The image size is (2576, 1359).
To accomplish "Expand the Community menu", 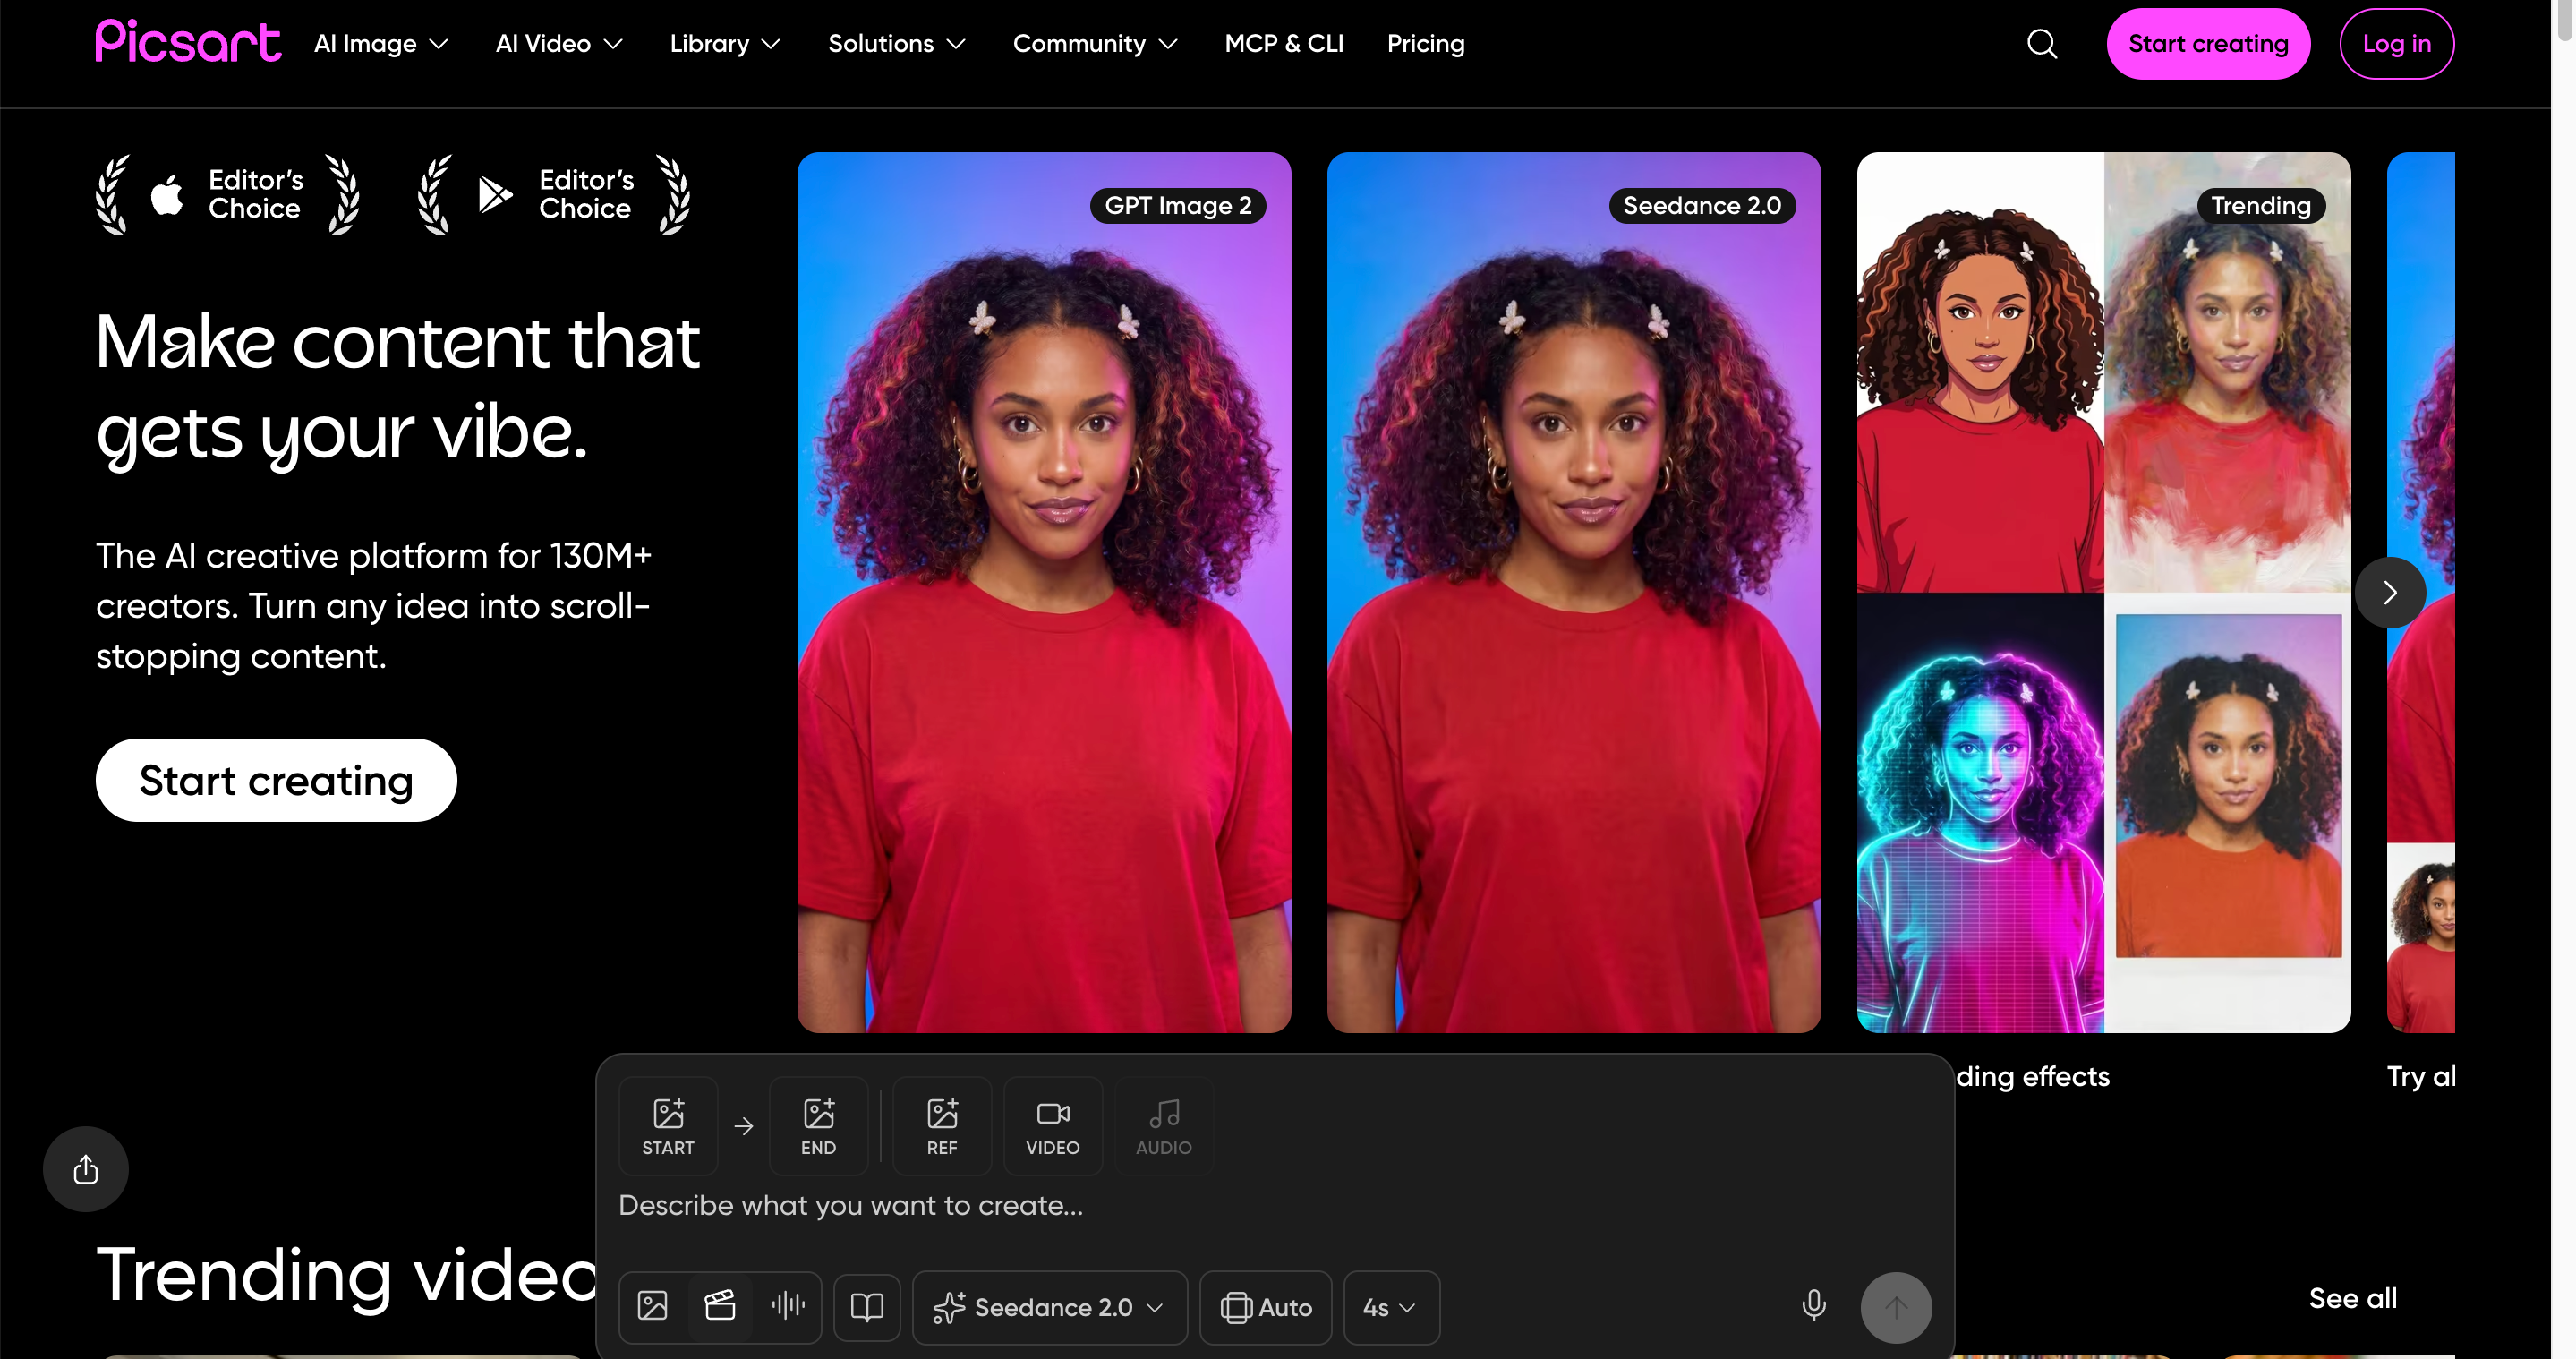I will coord(1096,44).
